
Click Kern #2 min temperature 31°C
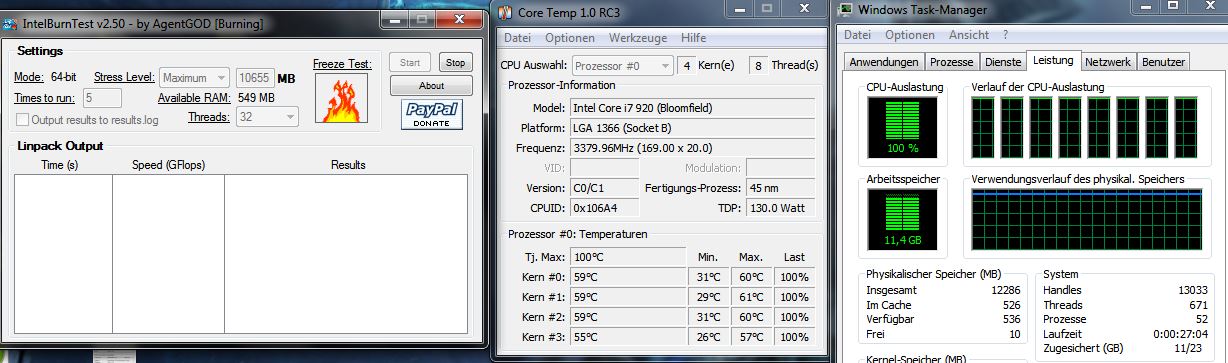[709, 317]
